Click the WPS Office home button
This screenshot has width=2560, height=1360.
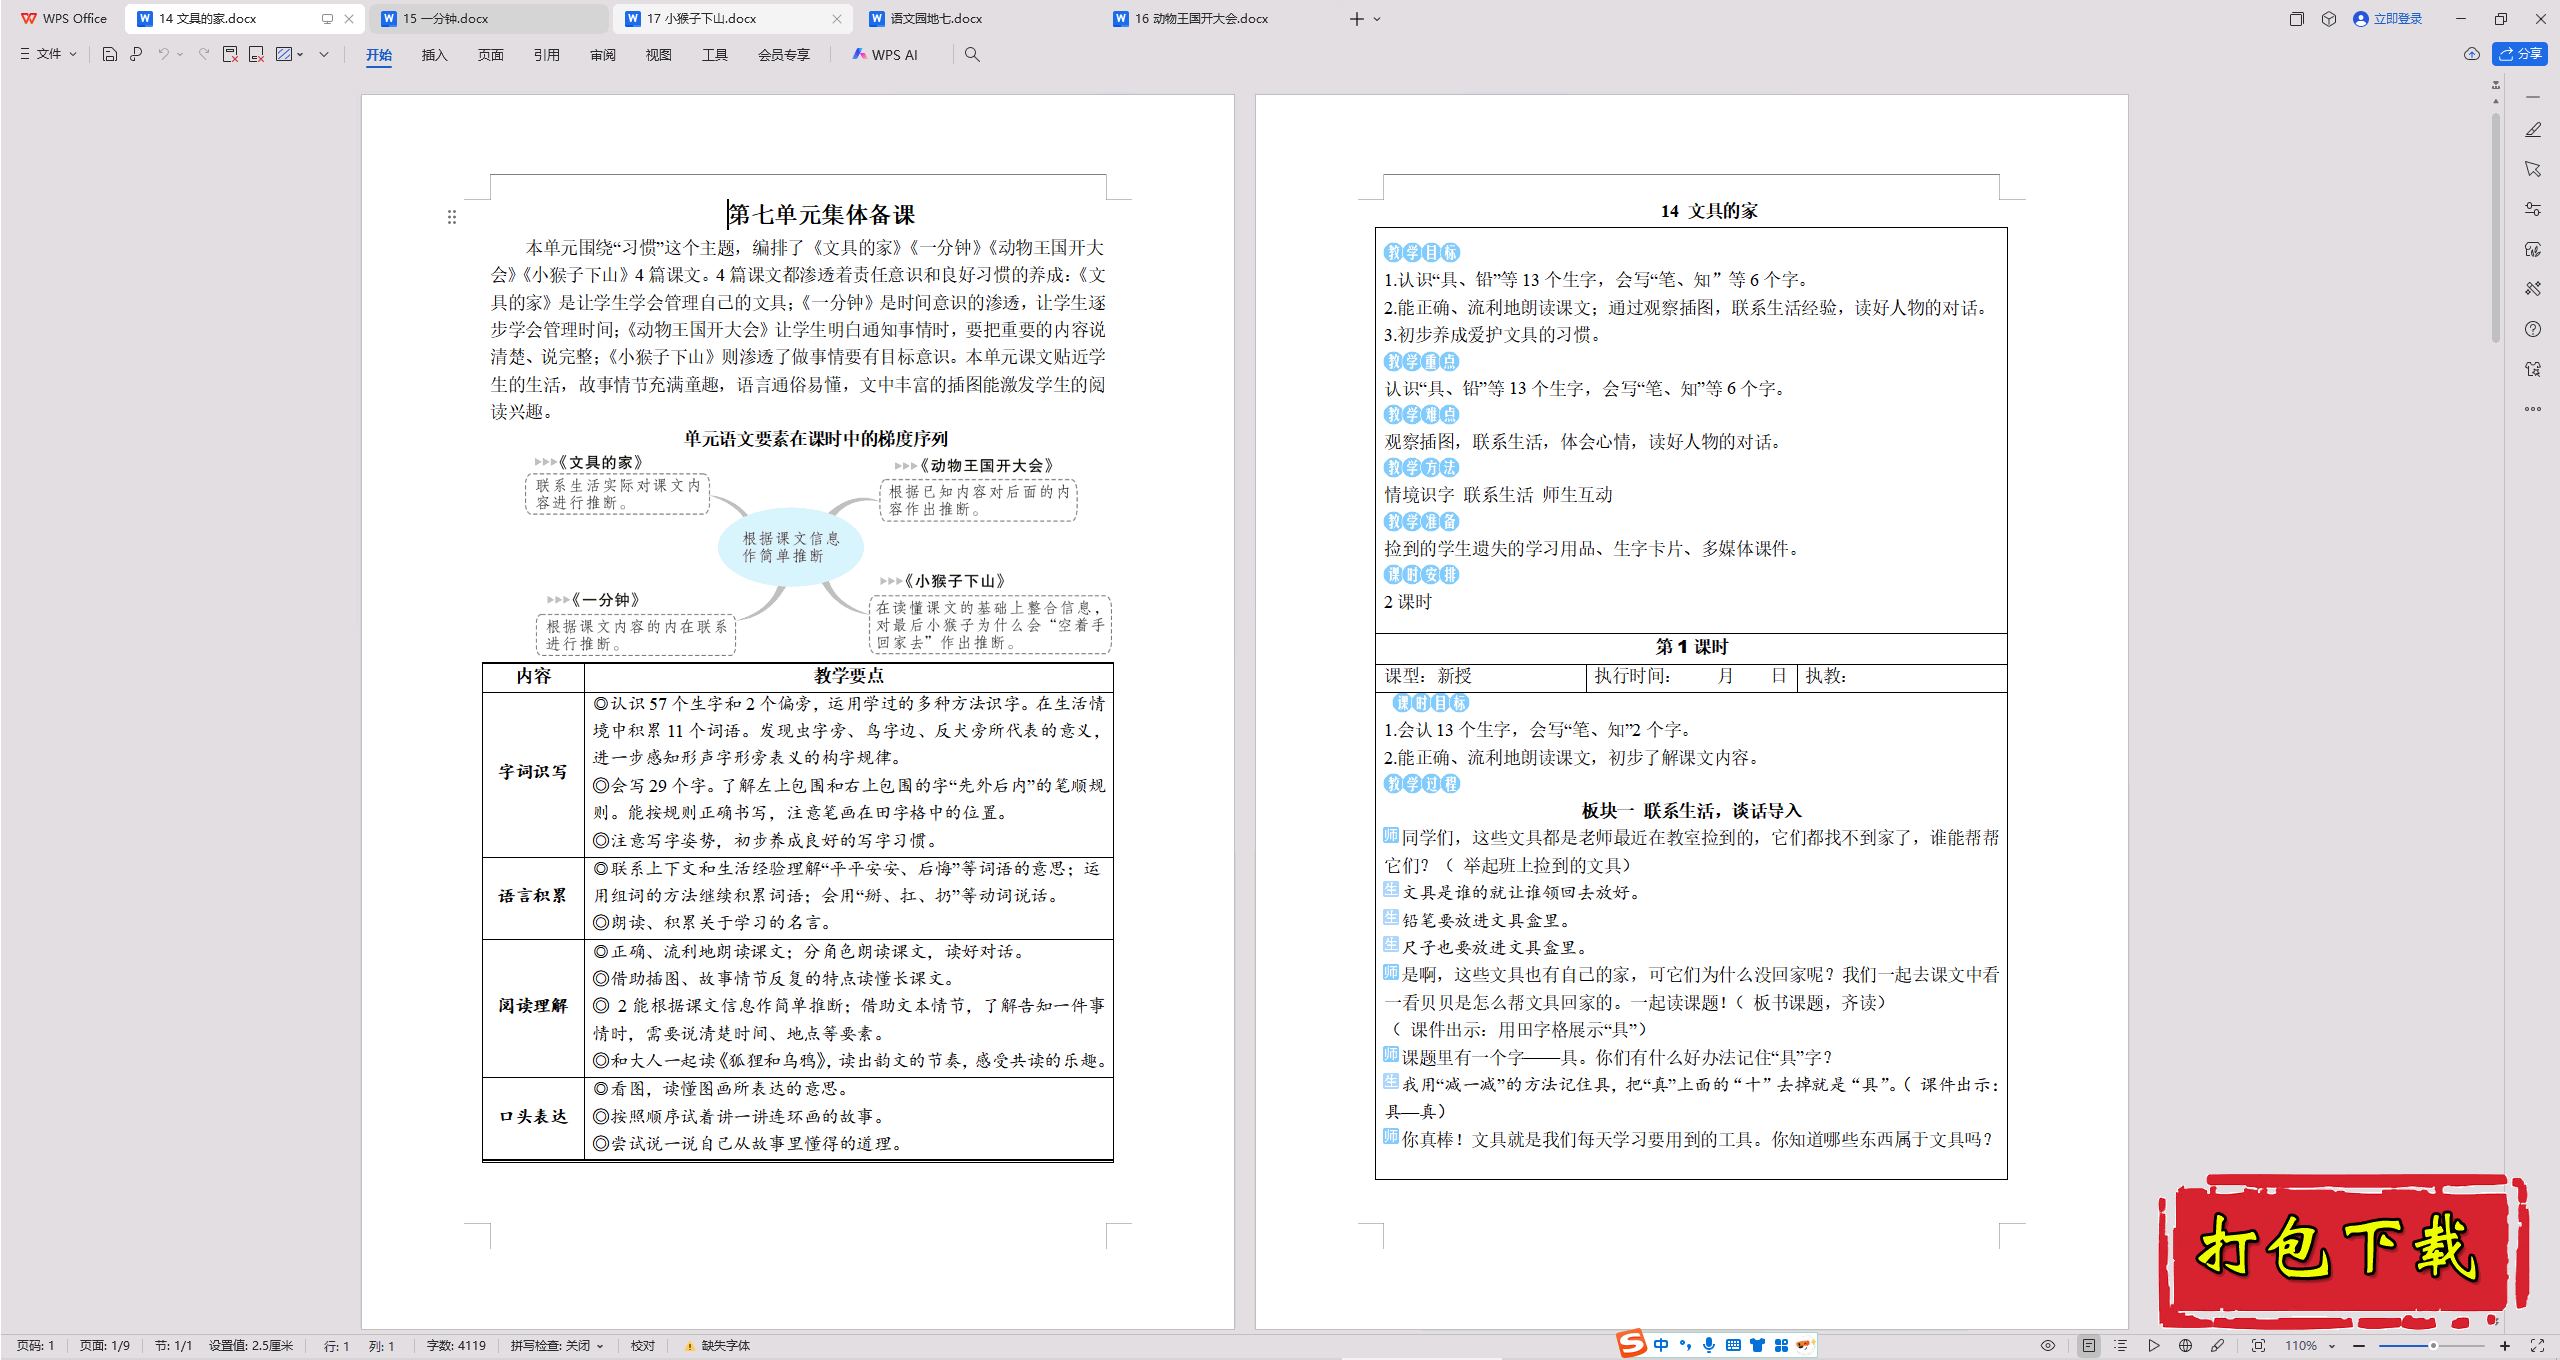click(64, 19)
